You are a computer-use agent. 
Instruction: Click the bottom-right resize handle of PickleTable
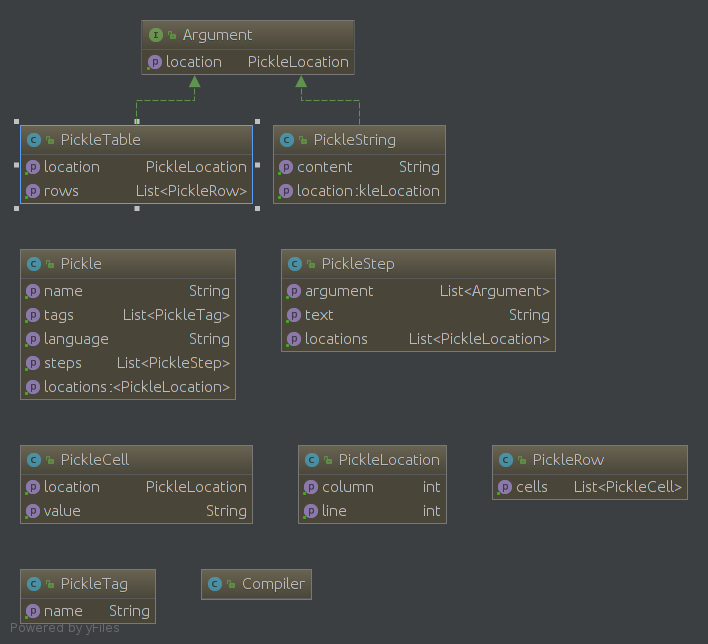[x=257, y=208]
